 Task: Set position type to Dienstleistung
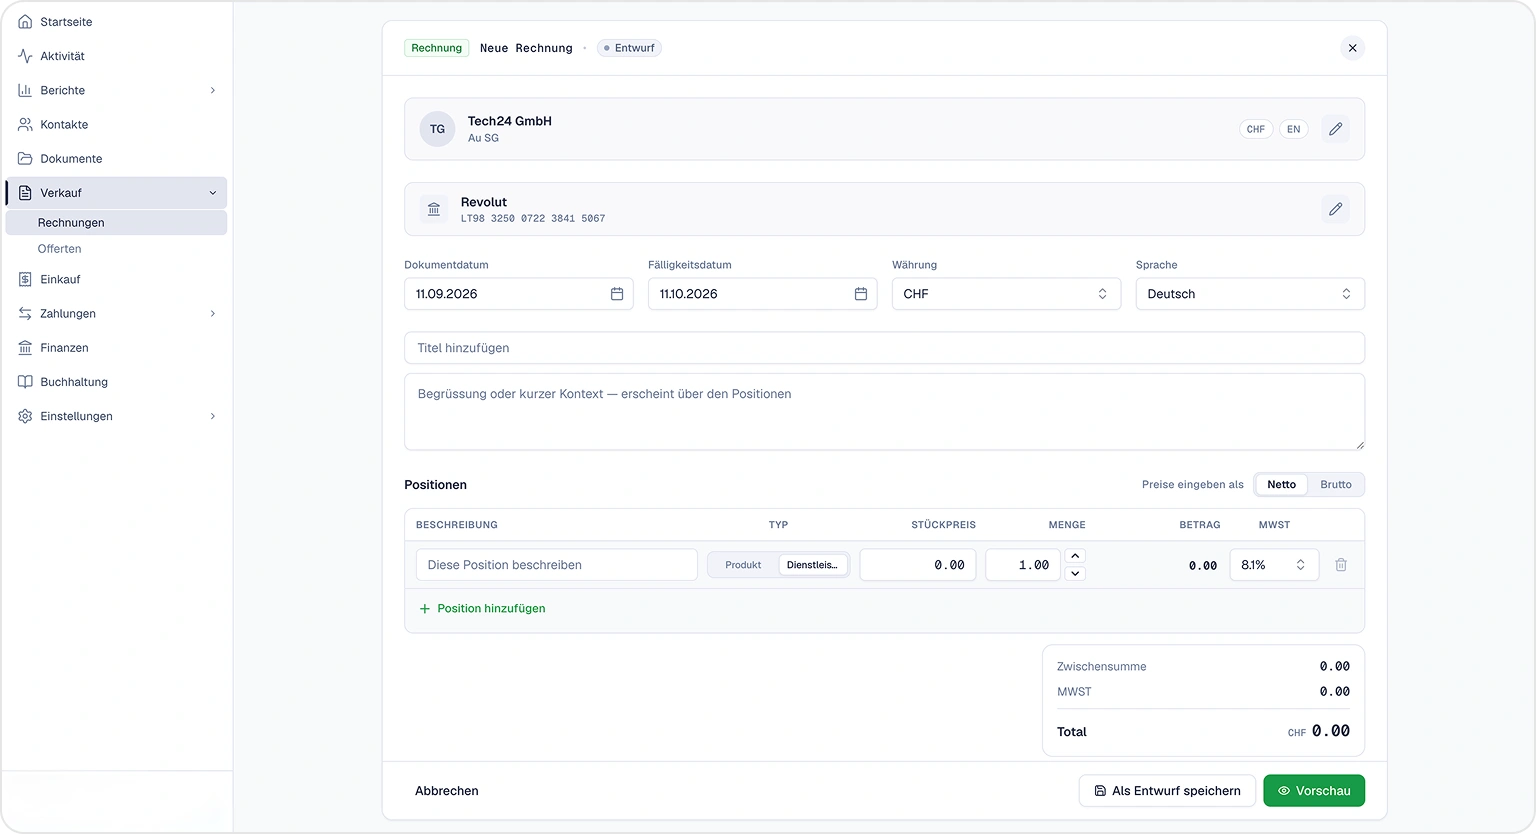pyautogui.click(x=812, y=565)
